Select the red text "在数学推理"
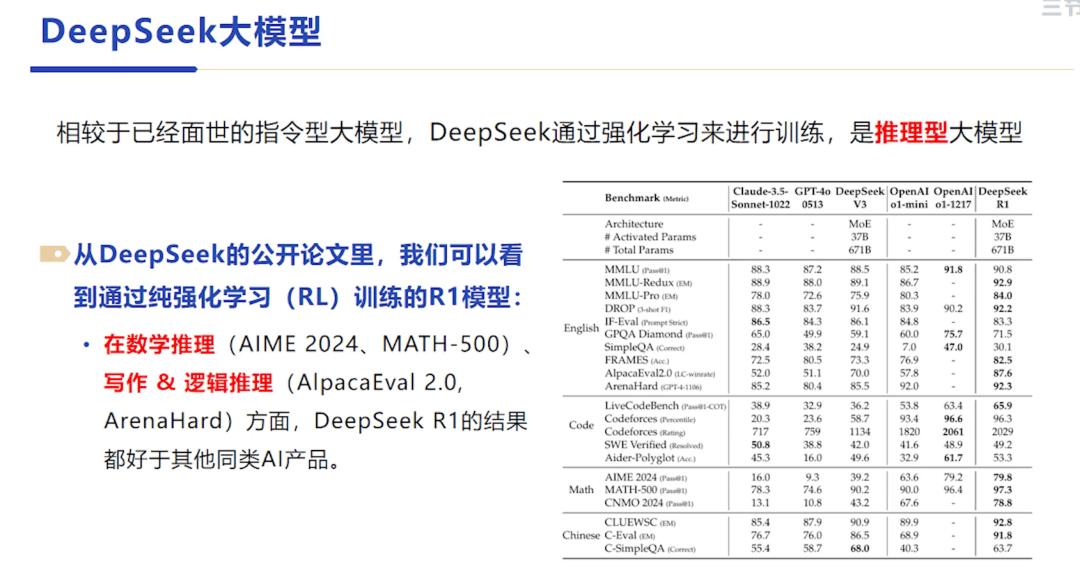 tap(159, 344)
